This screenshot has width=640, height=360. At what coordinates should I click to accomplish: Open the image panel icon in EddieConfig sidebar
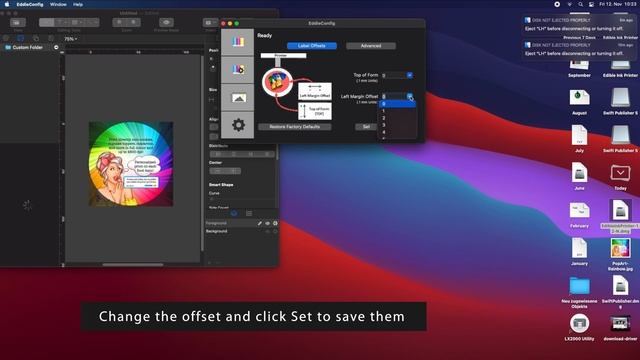[x=238, y=98]
